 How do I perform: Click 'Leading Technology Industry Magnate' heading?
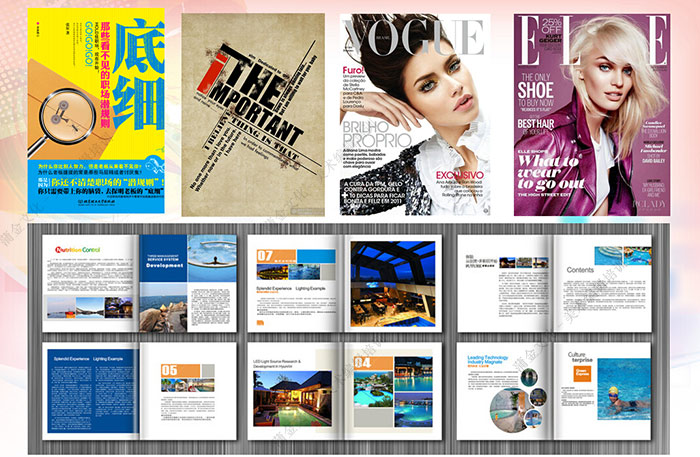(x=488, y=360)
